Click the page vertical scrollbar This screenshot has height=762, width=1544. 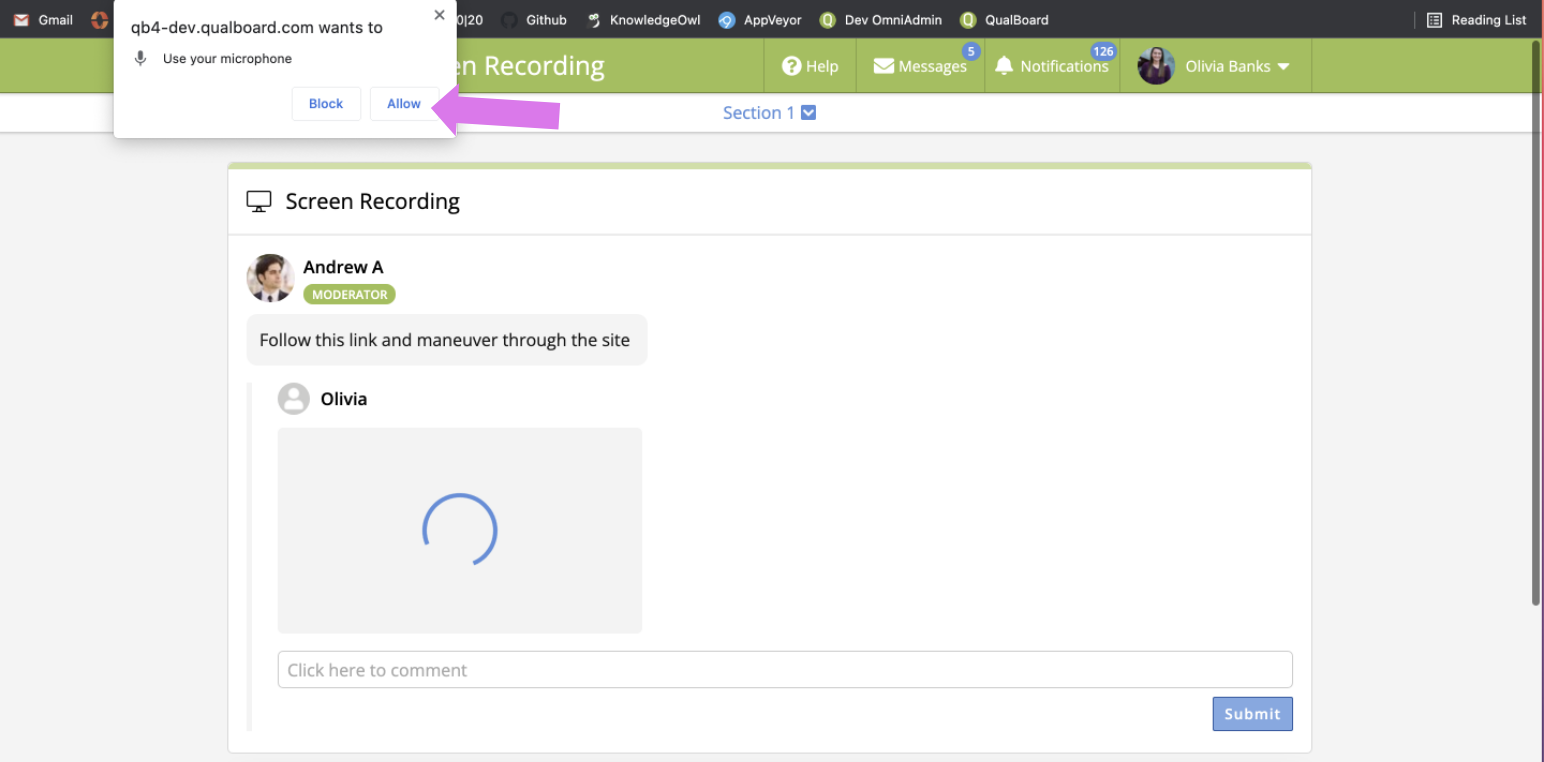pos(1536,325)
